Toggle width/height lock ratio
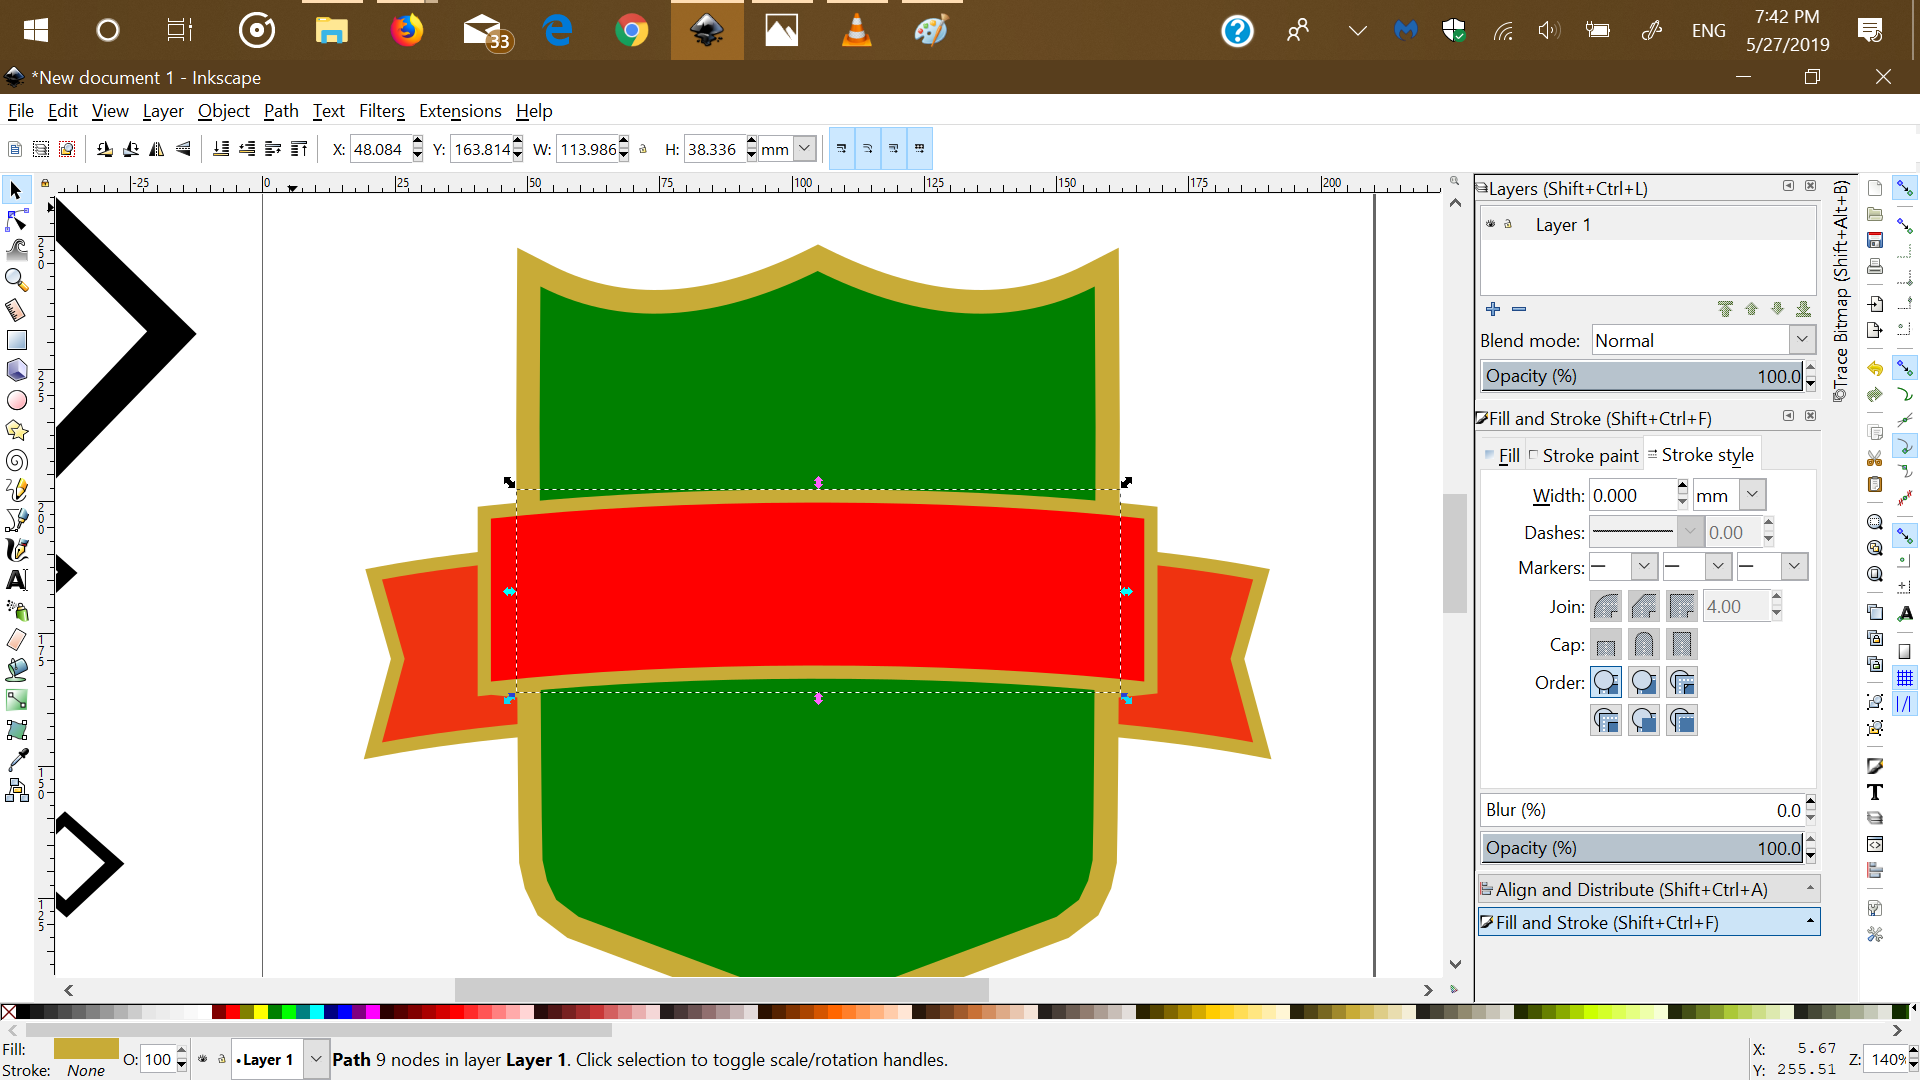 click(x=643, y=149)
